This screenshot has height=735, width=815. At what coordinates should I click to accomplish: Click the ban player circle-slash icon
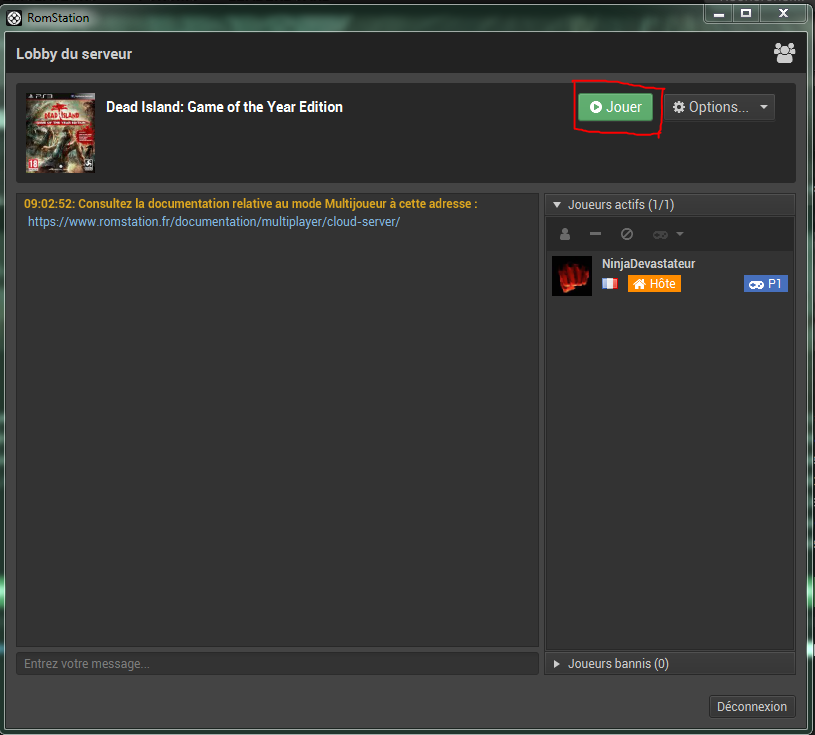click(x=627, y=234)
